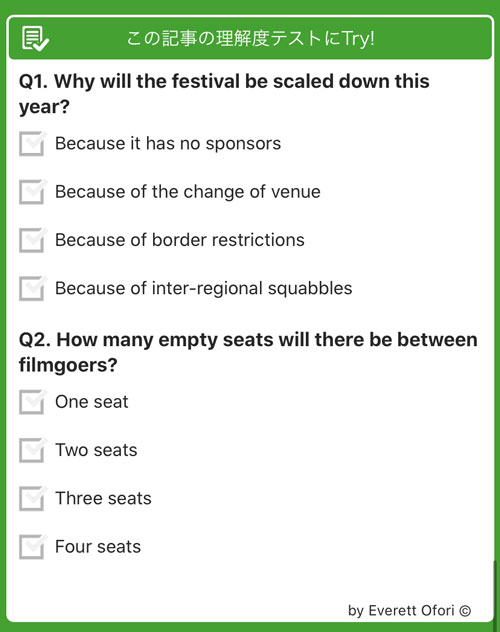500x632 pixels.
Task: Check 'Because it has no sponsors' box
Action: coord(32,143)
